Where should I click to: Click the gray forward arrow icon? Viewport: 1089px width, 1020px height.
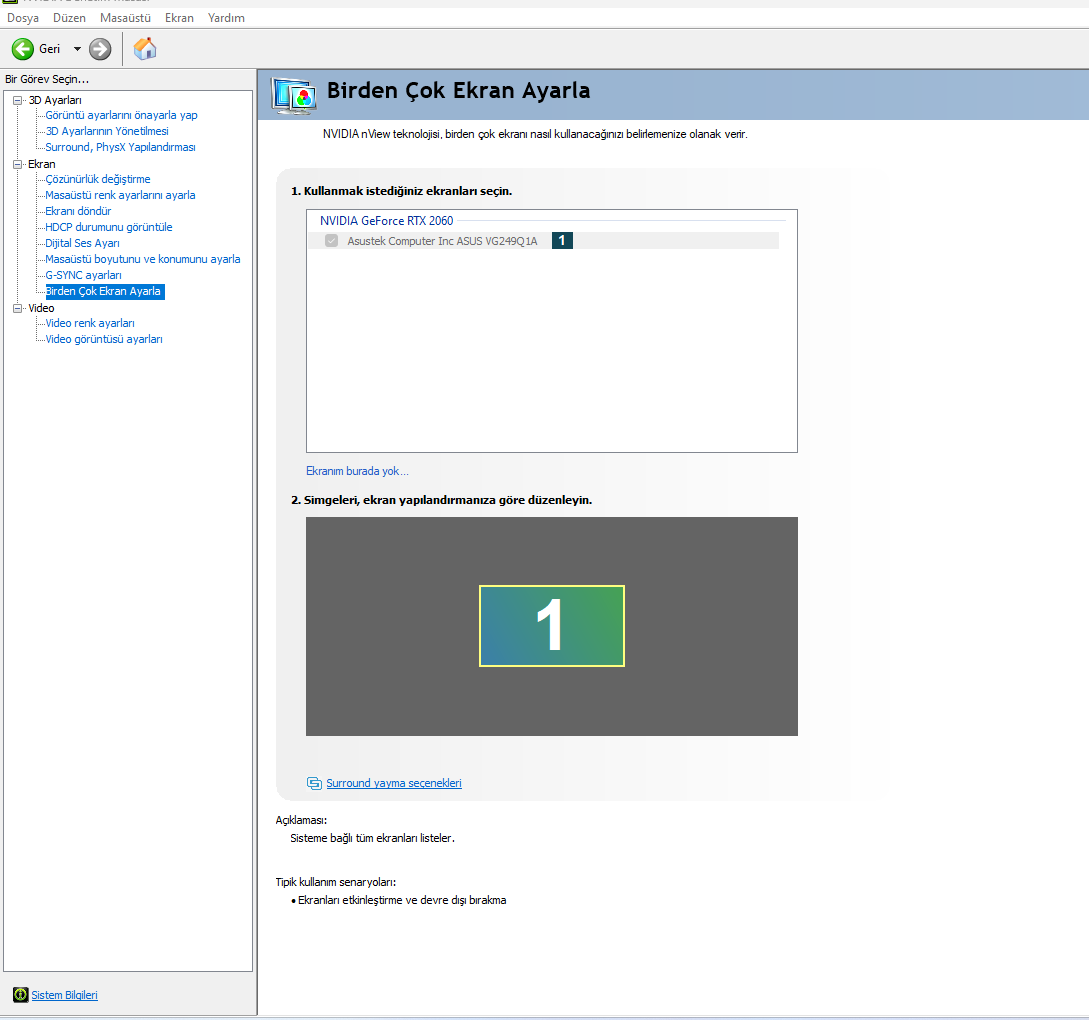pos(100,49)
